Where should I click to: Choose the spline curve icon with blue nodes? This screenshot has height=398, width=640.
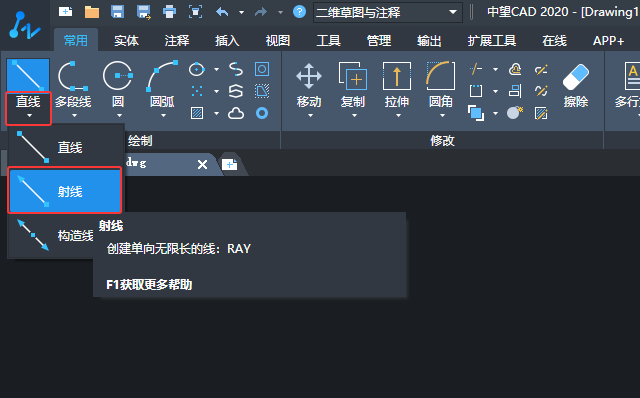click(236, 69)
